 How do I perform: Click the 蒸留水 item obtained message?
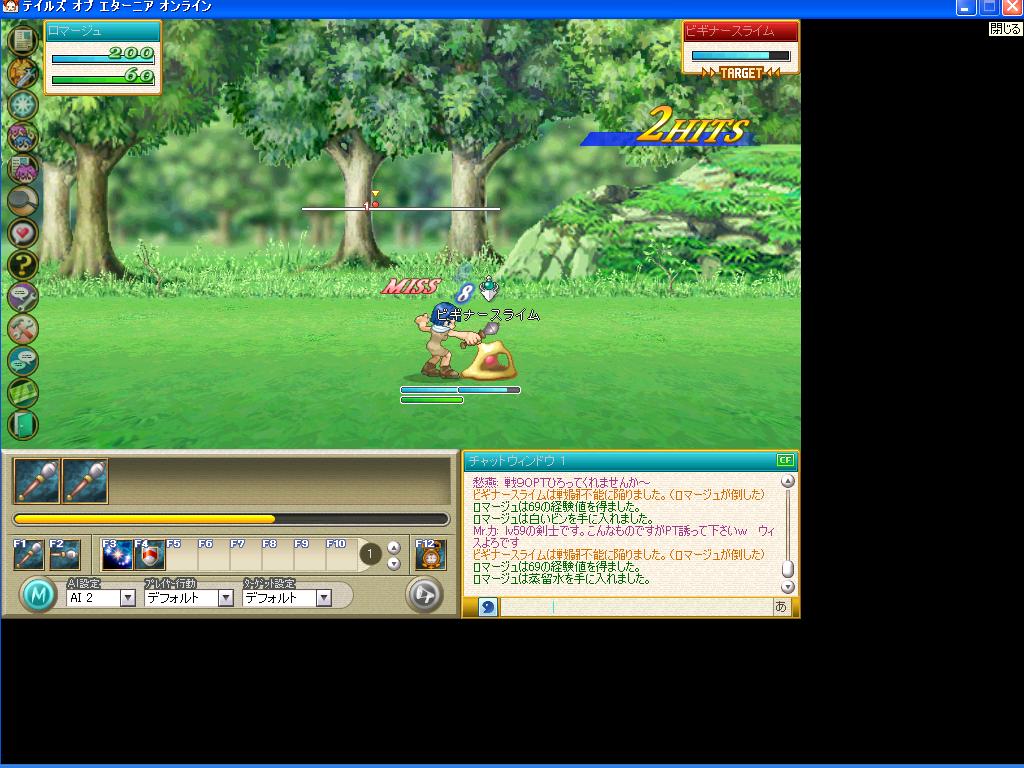(561, 579)
